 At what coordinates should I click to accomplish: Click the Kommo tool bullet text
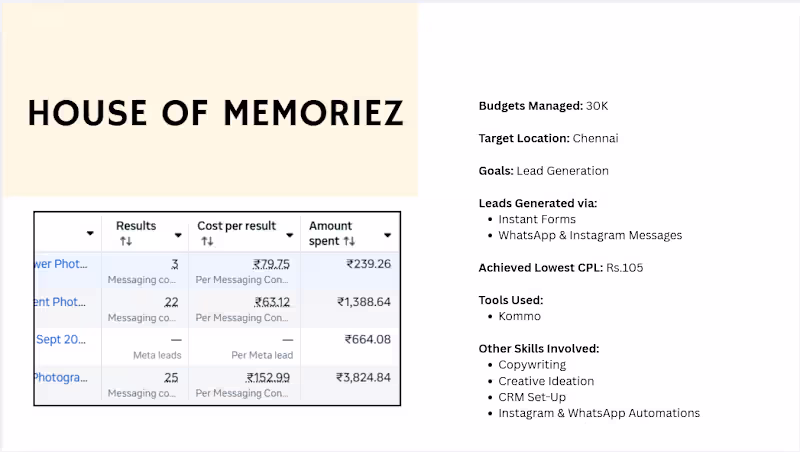click(x=519, y=316)
